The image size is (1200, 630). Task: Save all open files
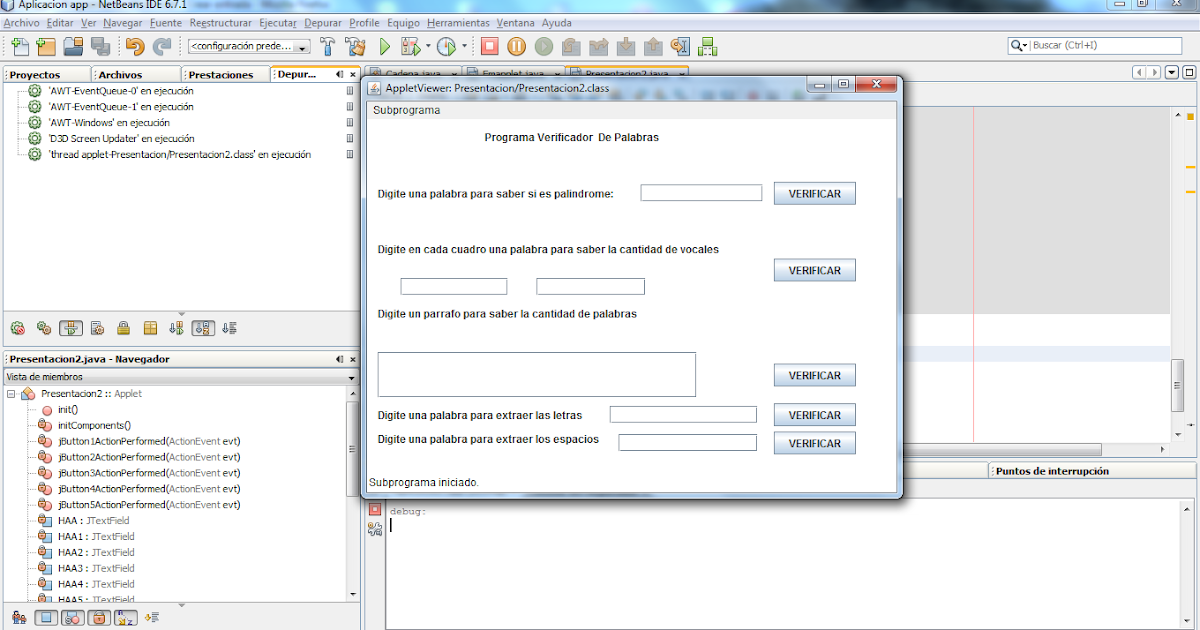(x=100, y=45)
